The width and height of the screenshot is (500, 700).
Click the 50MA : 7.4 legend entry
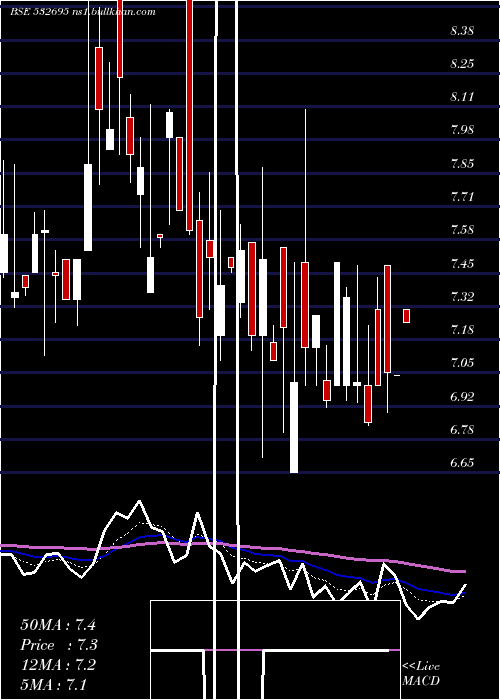pyautogui.click(x=58, y=625)
